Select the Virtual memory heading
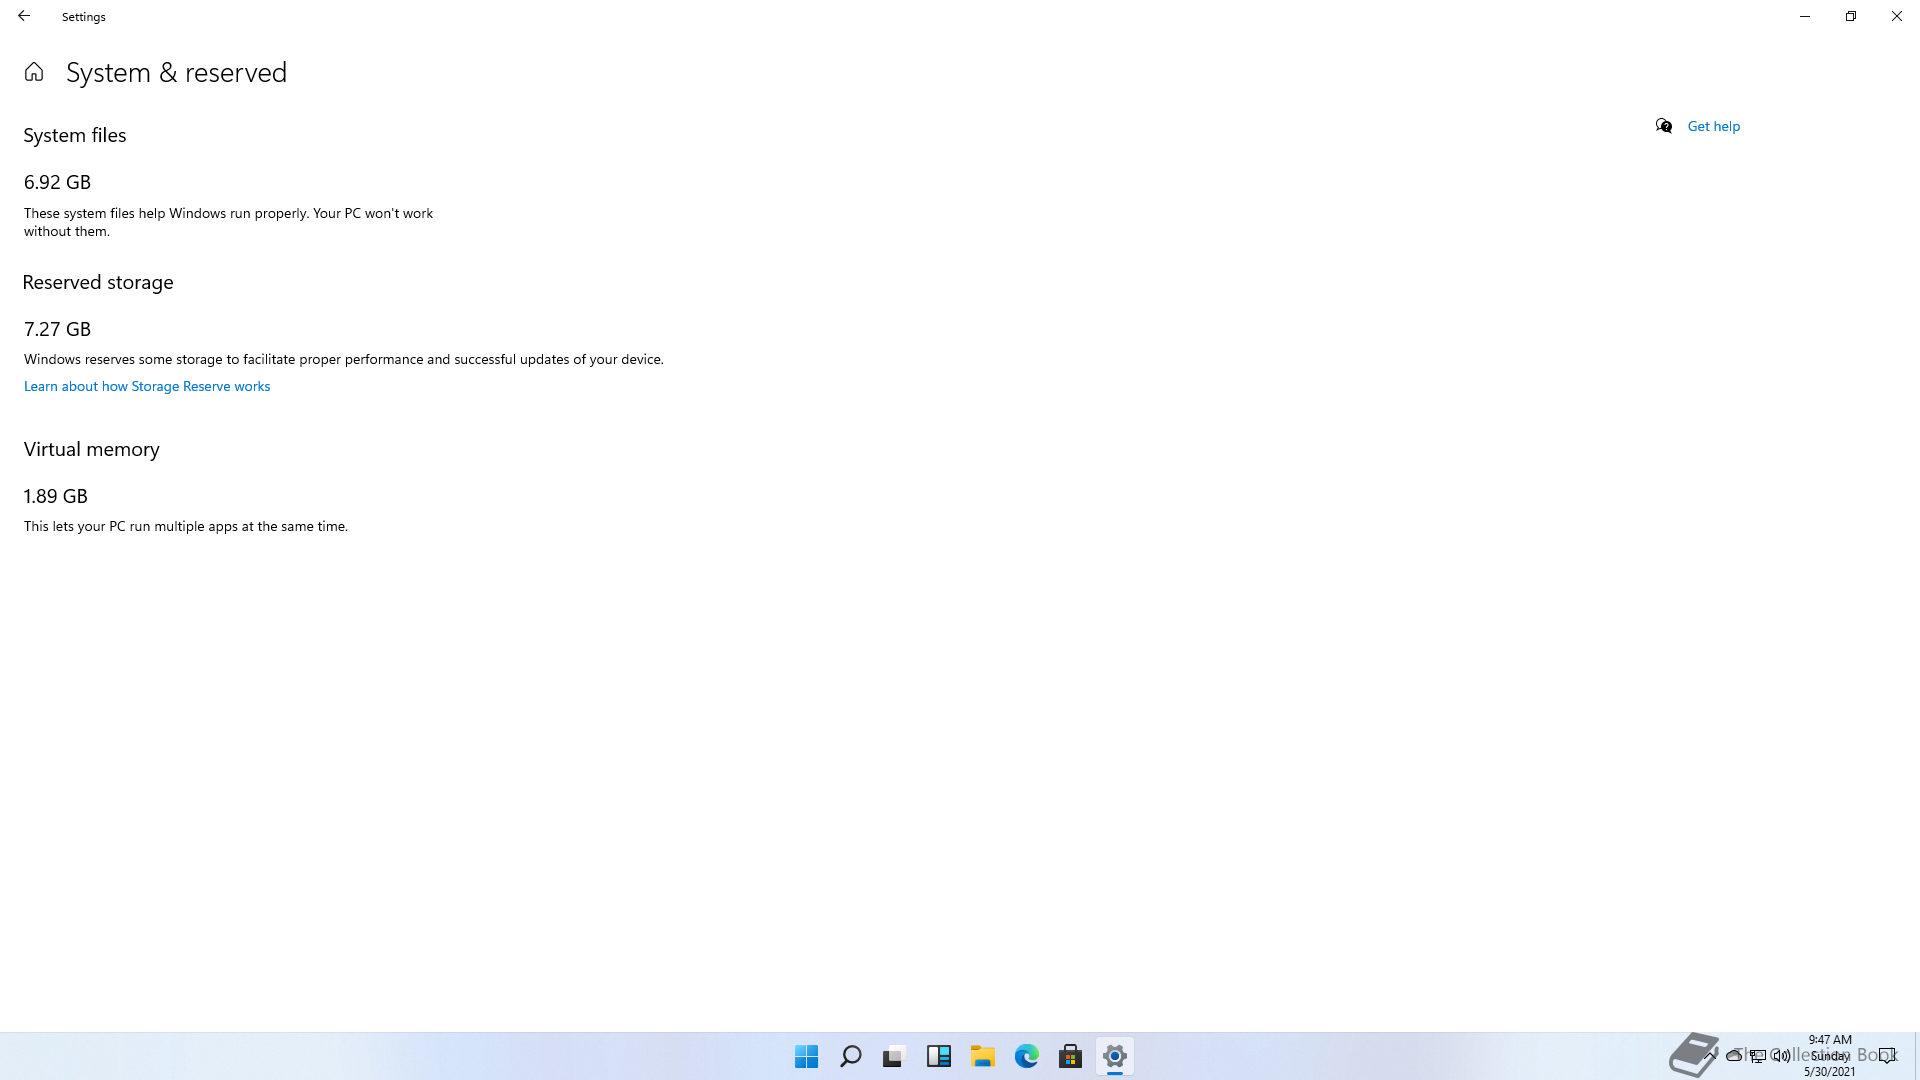Viewport: 1920px width, 1080px height. tap(91, 449)
